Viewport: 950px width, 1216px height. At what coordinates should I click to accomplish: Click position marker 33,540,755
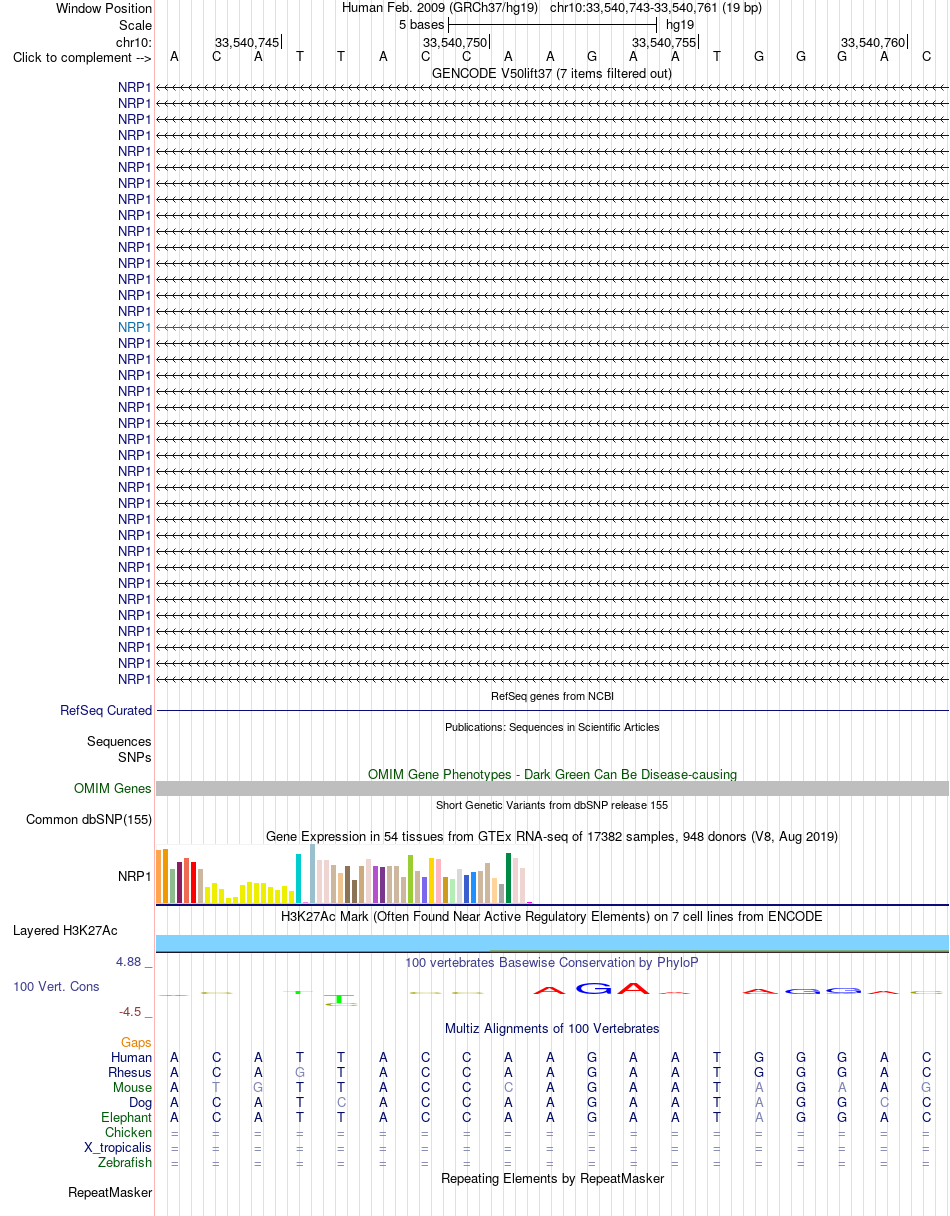(x=664, y=42)
